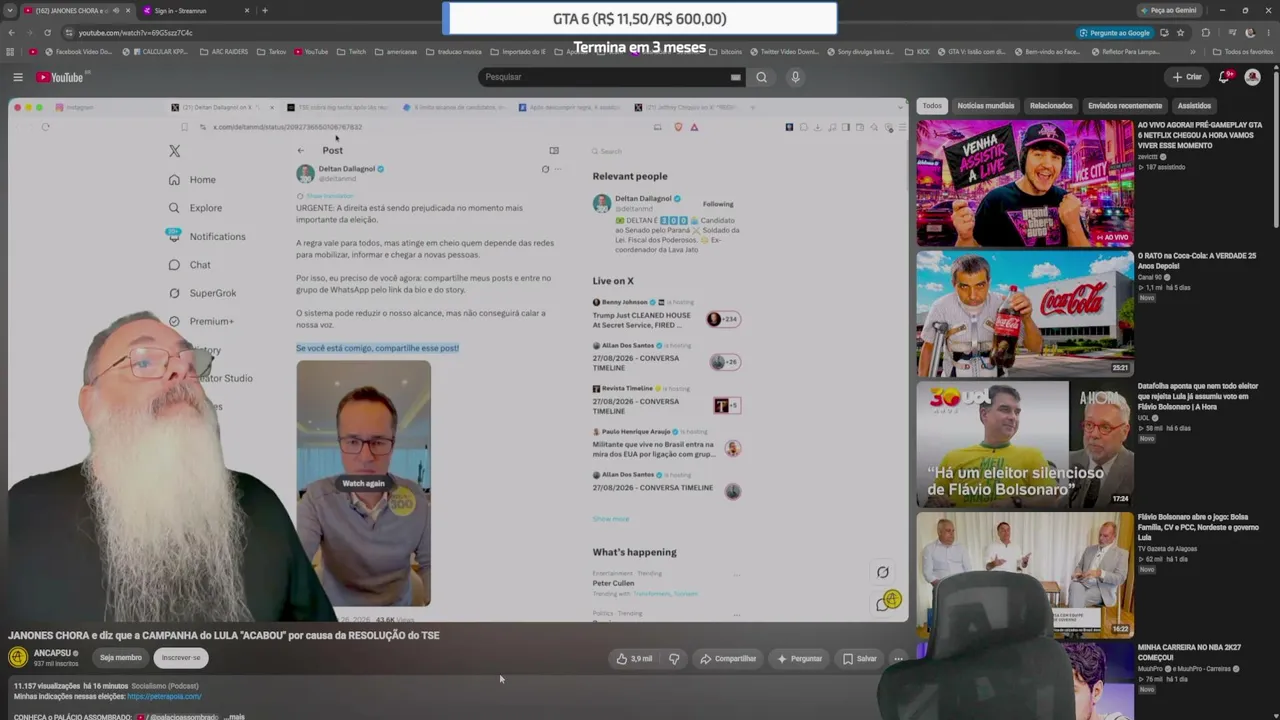Screen dimensions: 1280x720
Task: Open the on-screen keyboard icon in search box
Action: [x=735, y=77]
